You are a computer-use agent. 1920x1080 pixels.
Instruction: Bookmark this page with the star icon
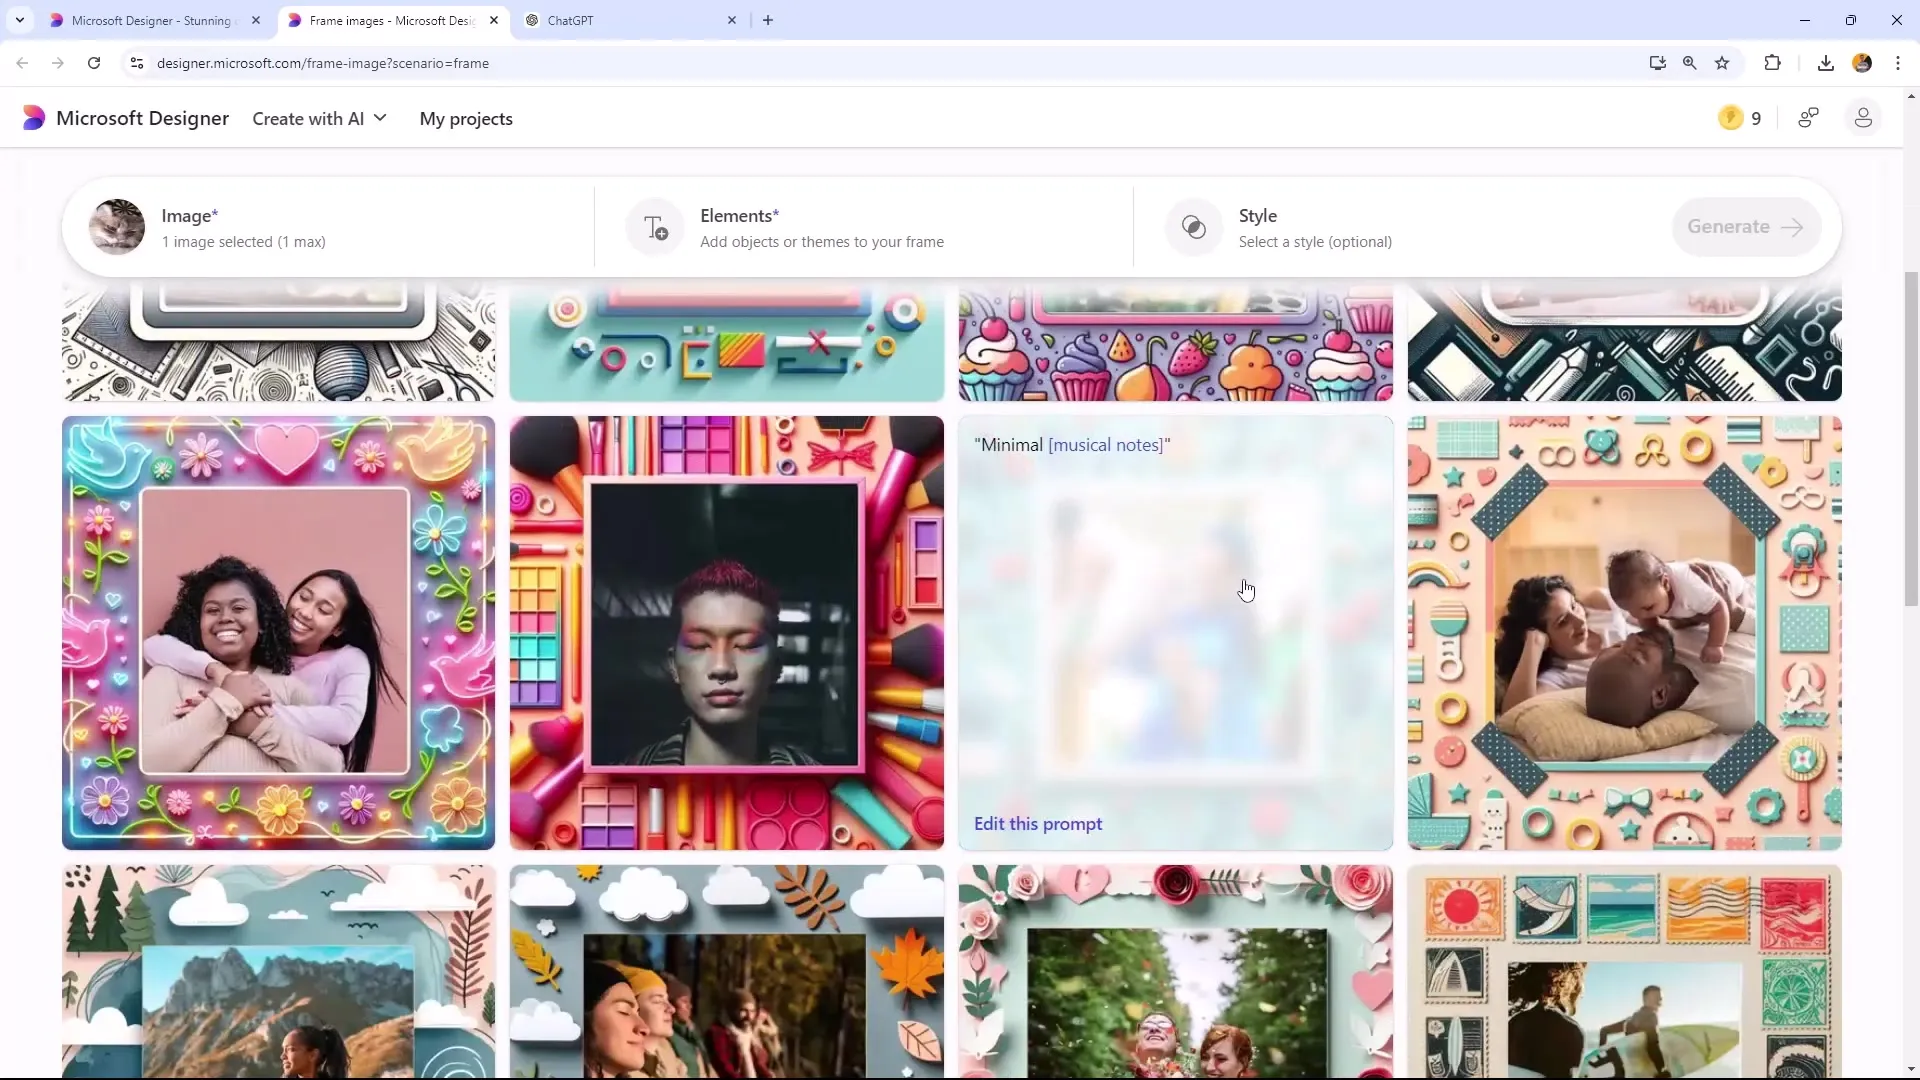pos(1722,63)
